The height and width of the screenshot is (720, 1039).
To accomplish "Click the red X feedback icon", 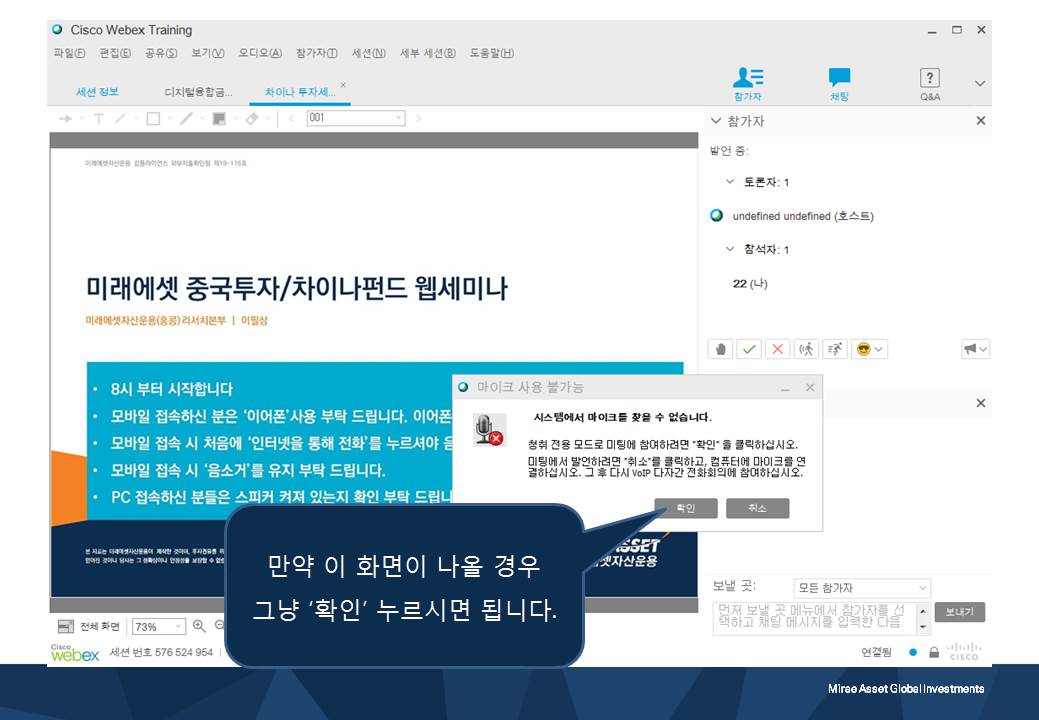I will point(776,348).
